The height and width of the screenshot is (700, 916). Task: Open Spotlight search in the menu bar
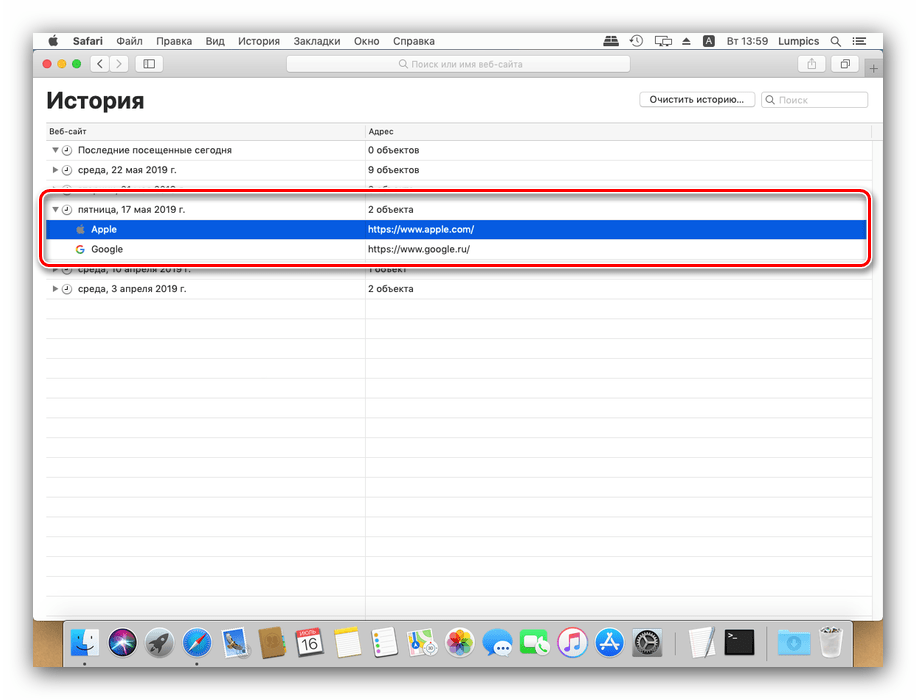click(x=835, y=41)
